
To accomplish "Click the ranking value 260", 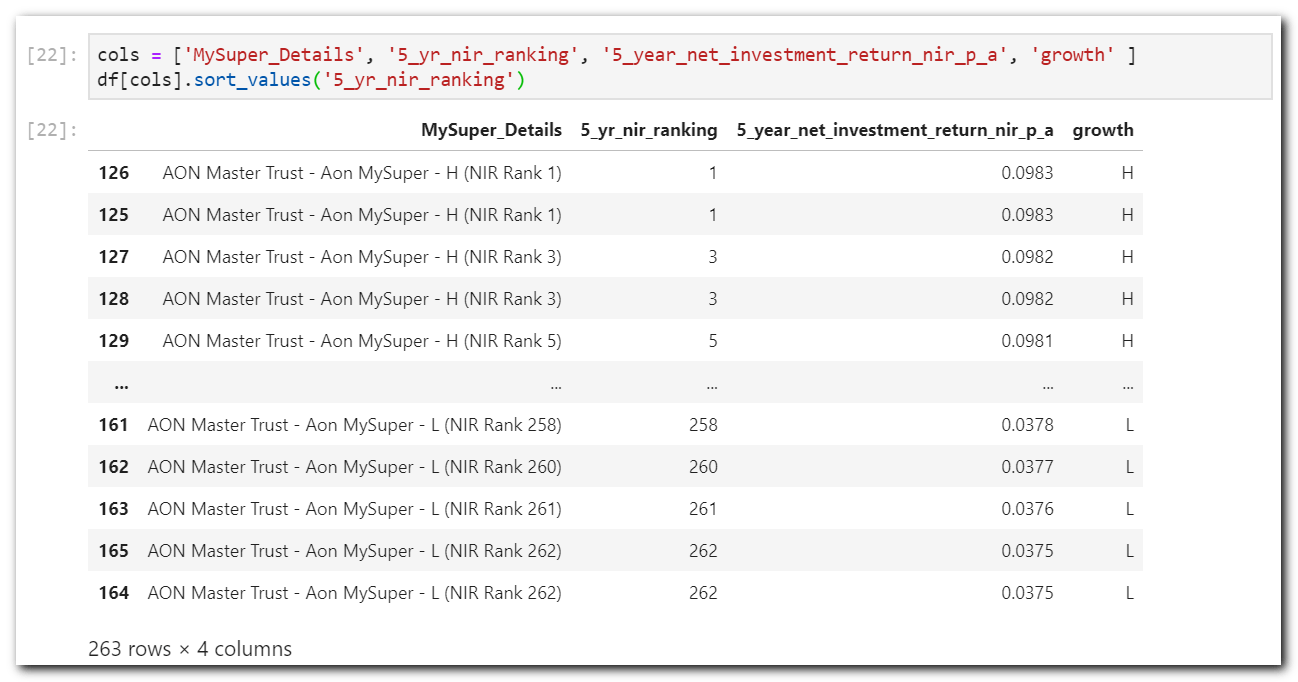I will point(702,467).
